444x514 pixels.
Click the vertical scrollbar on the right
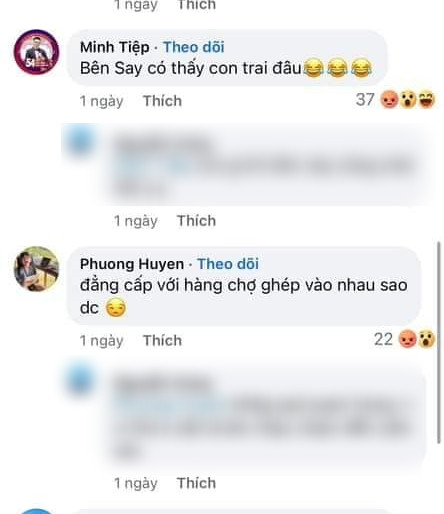point(439,343)
